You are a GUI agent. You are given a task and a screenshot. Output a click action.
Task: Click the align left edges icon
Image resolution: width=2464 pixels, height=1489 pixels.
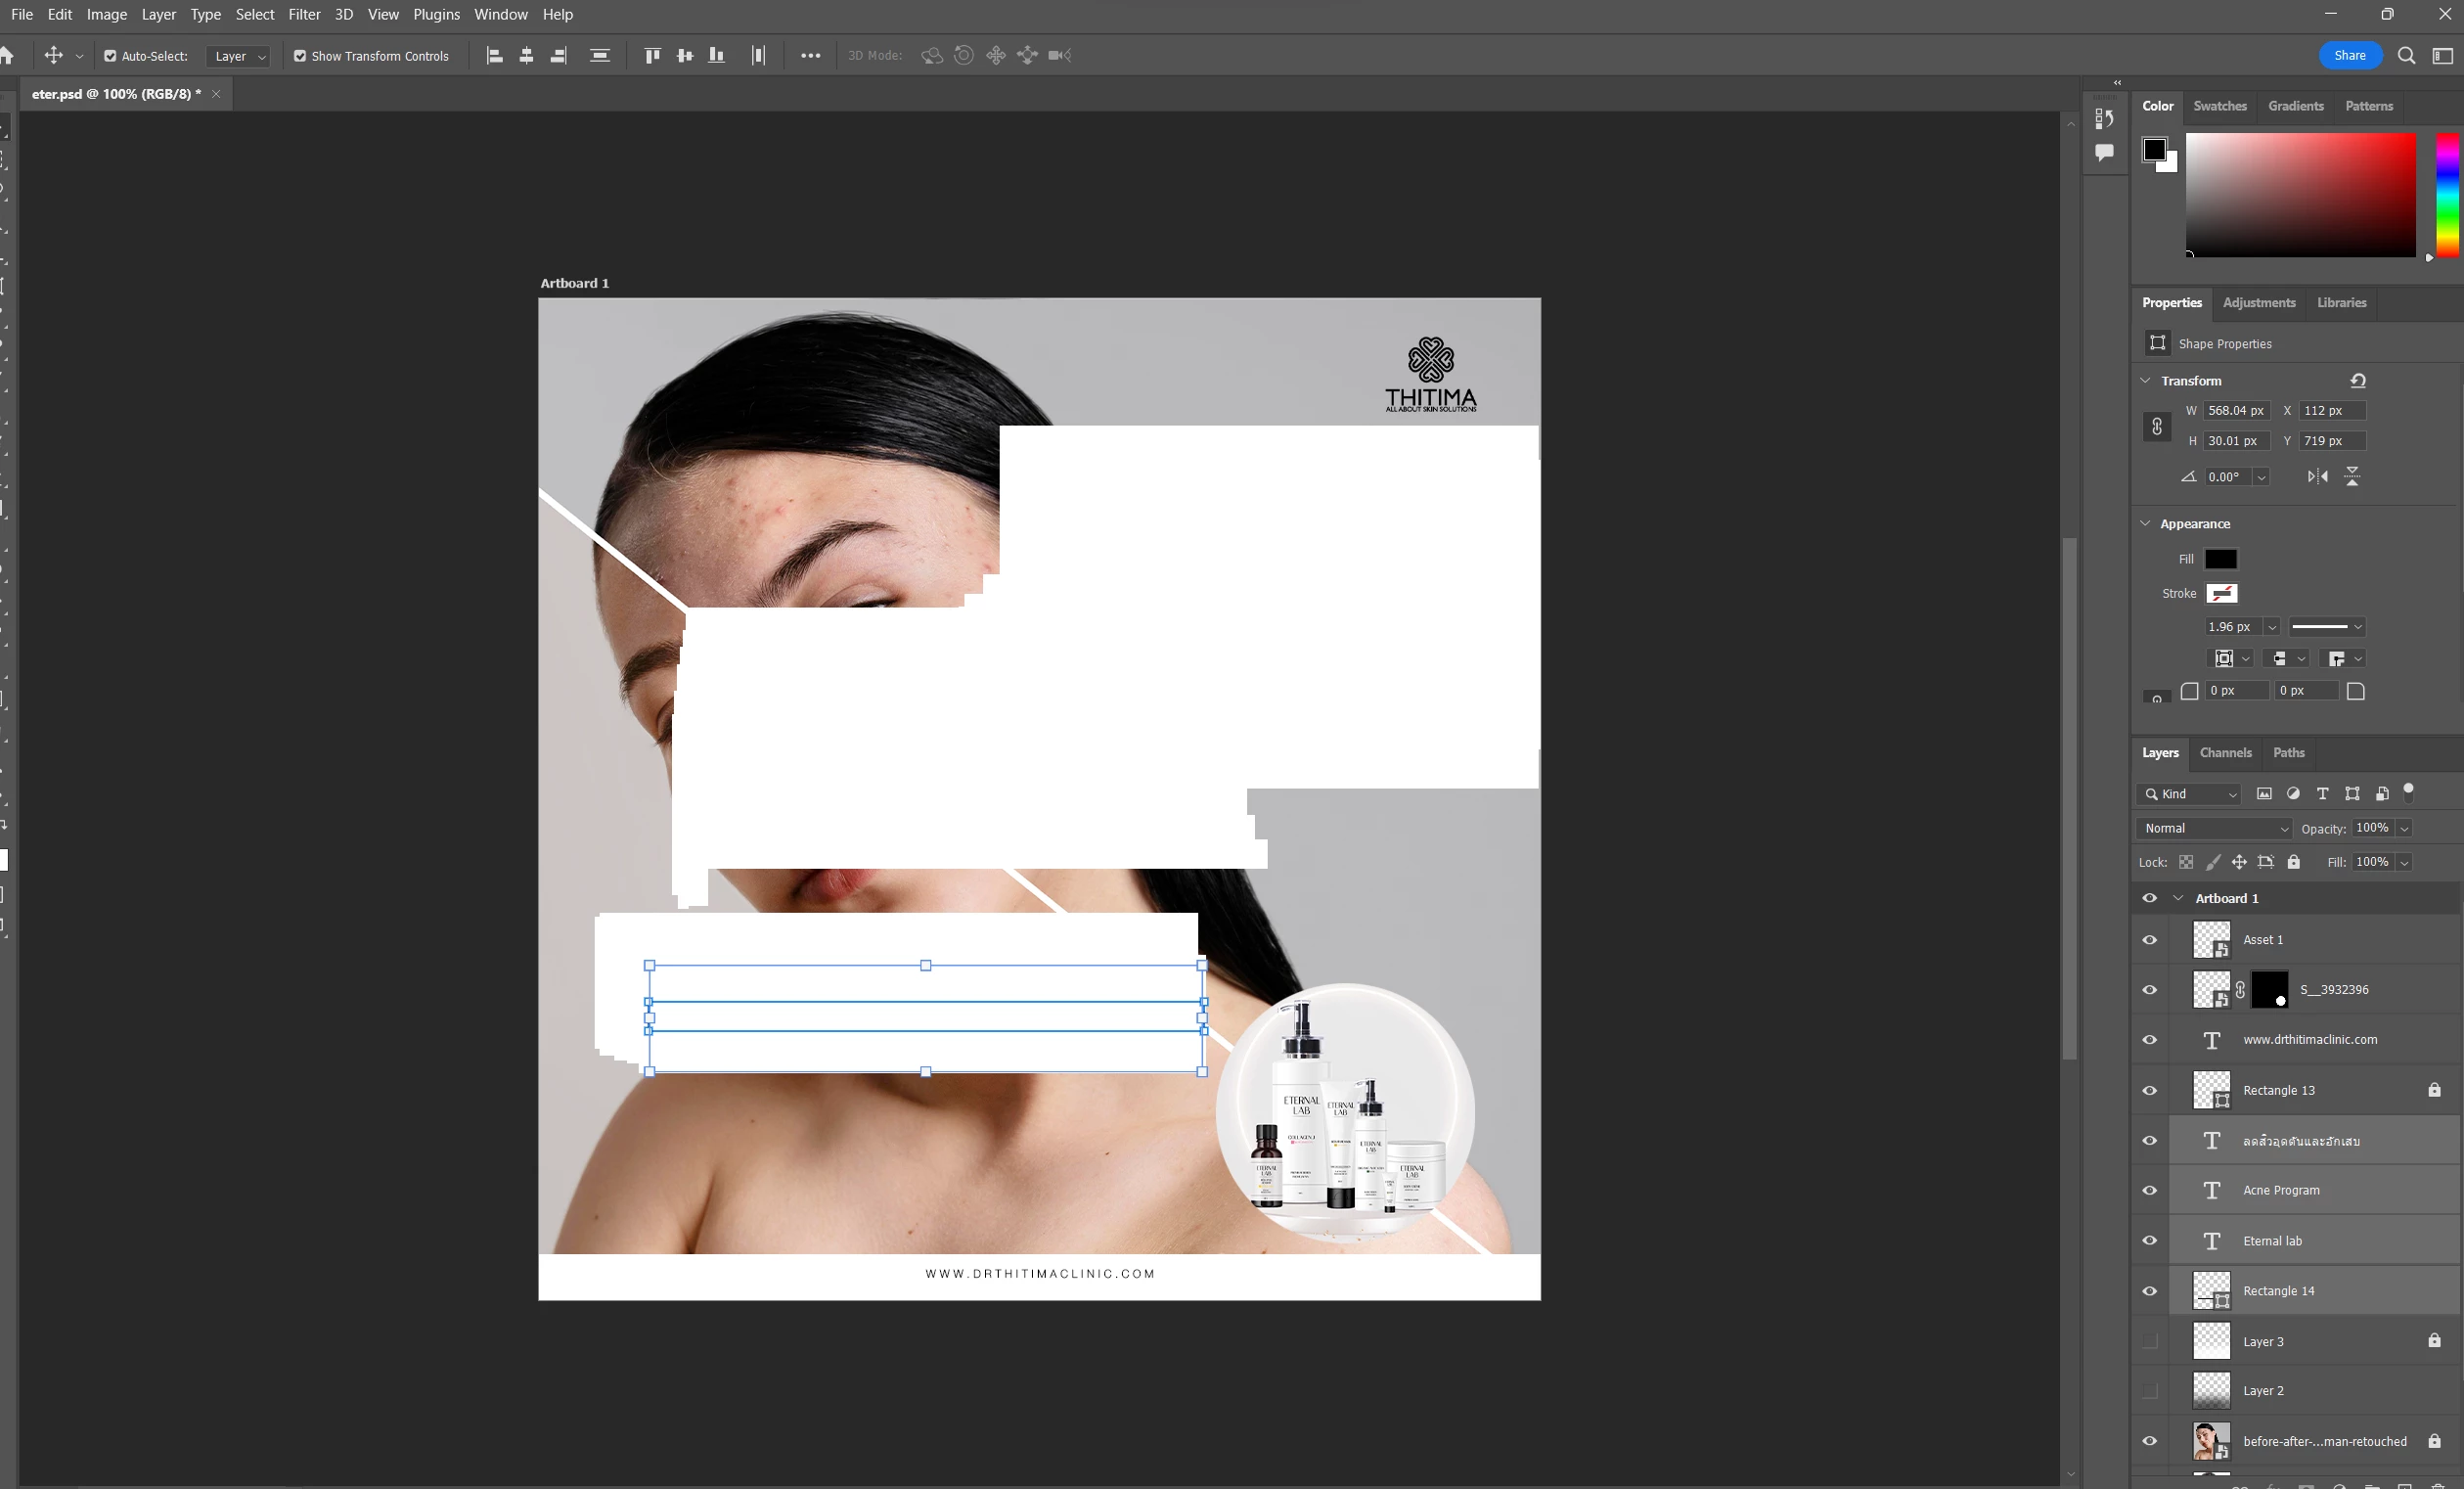click(x=494, y=56)
